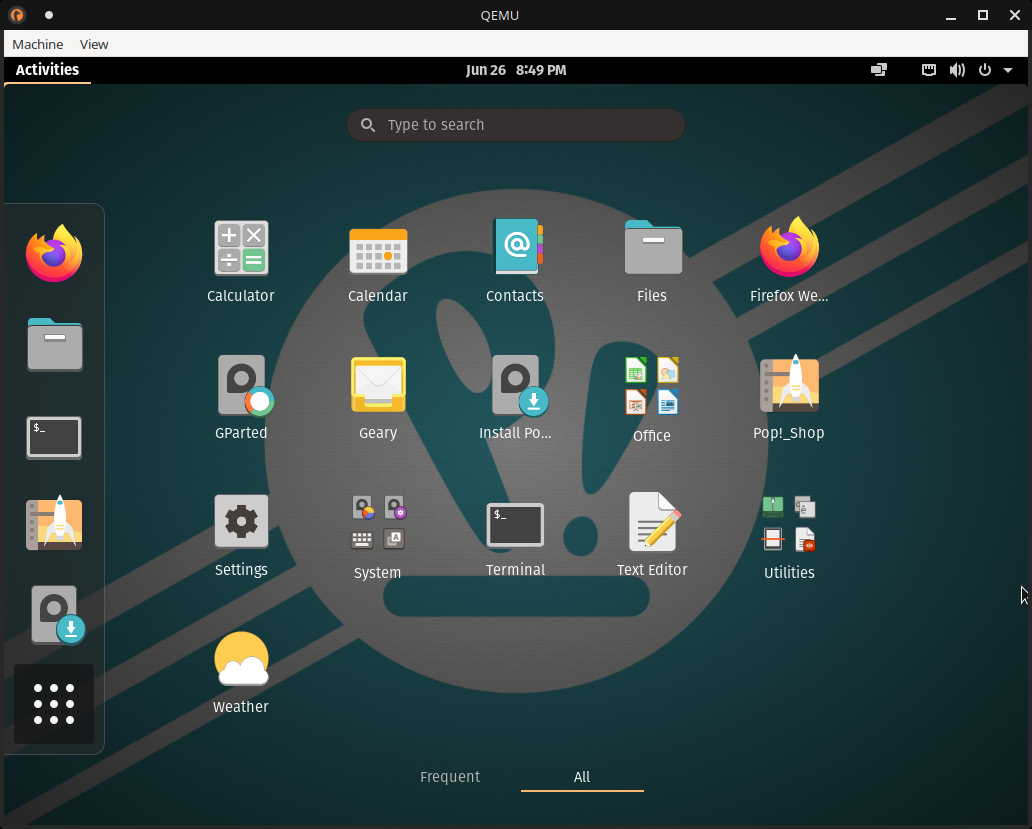1032x829 pixels.
Task: Switch to the Frequent tab
Action: click(x=450, y=777)
